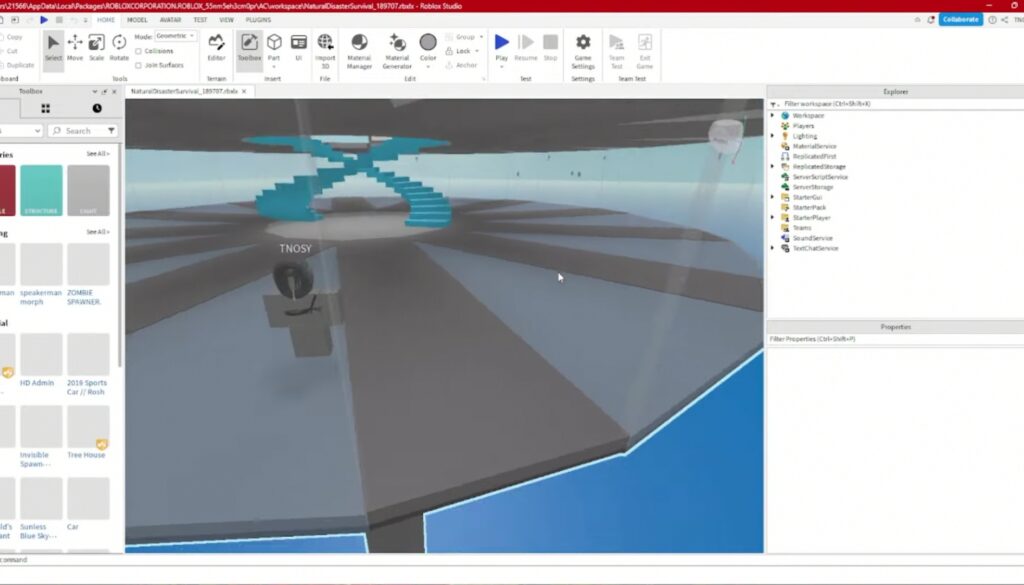1024x585 pixels.
Task: Toggle Lock in the Edit section
Action: 458,51
